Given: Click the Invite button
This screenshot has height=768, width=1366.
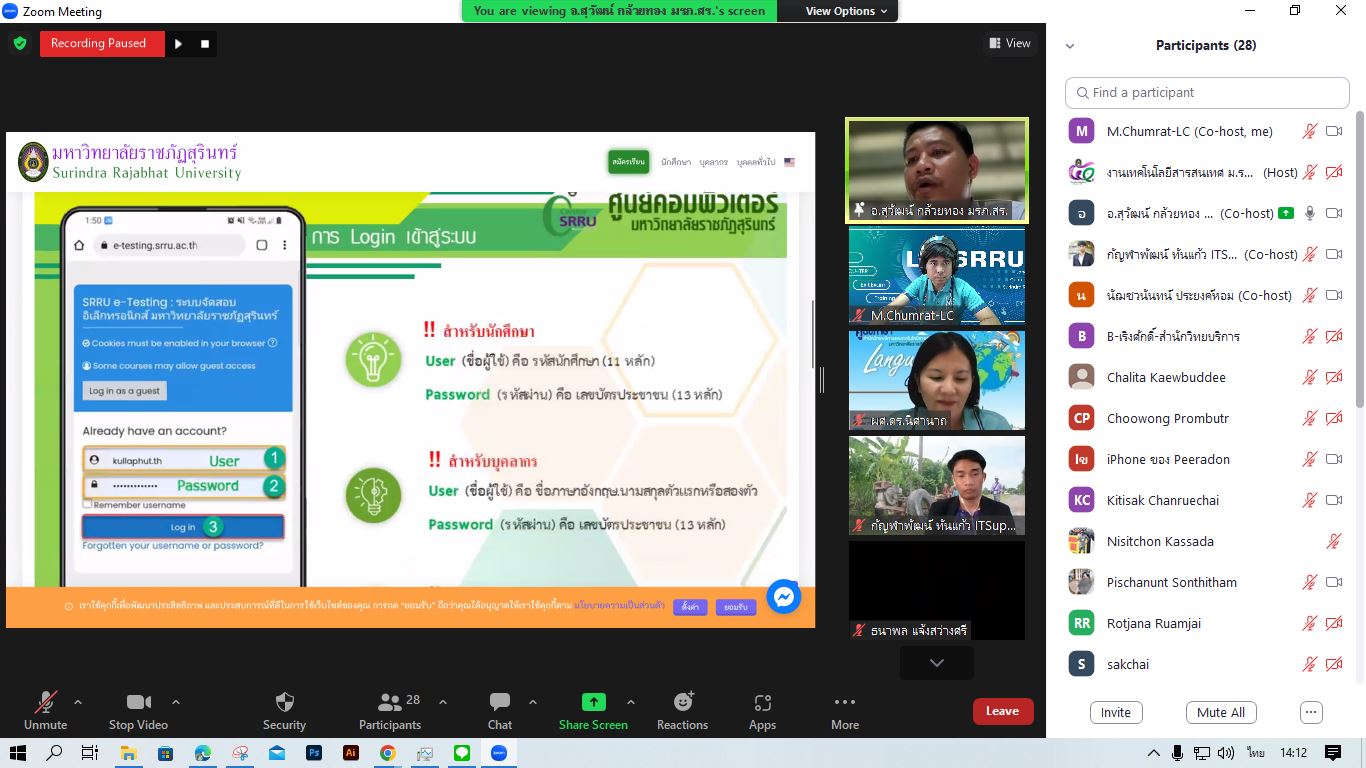Looking at the screenshot, I should click(1116, 712).
